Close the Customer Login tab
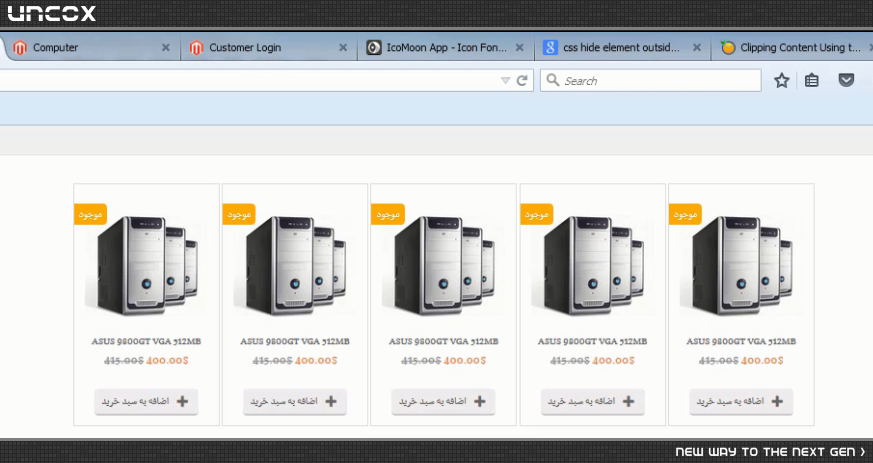873x463 pixels. [x=343, y=48]
